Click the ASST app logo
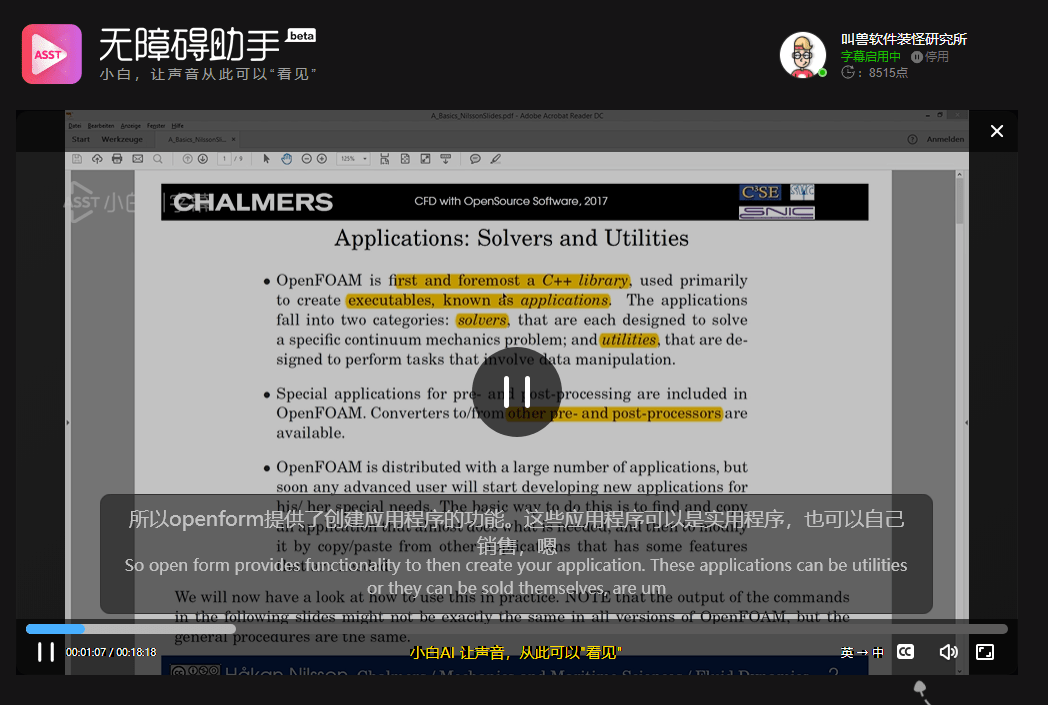This screenshot has width=1048, height=705. click(51, 54)
